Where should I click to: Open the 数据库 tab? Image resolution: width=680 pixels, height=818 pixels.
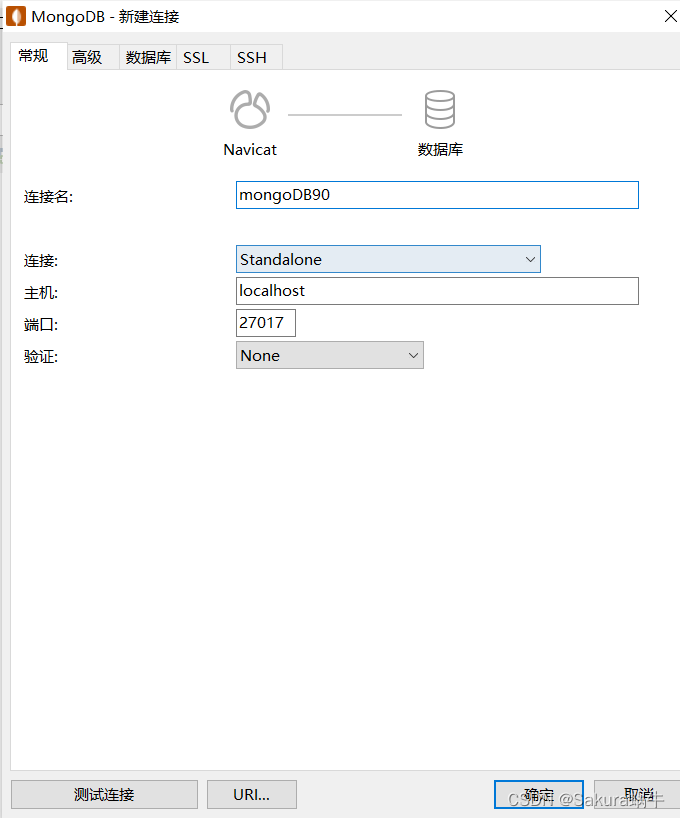click(148, 57)
